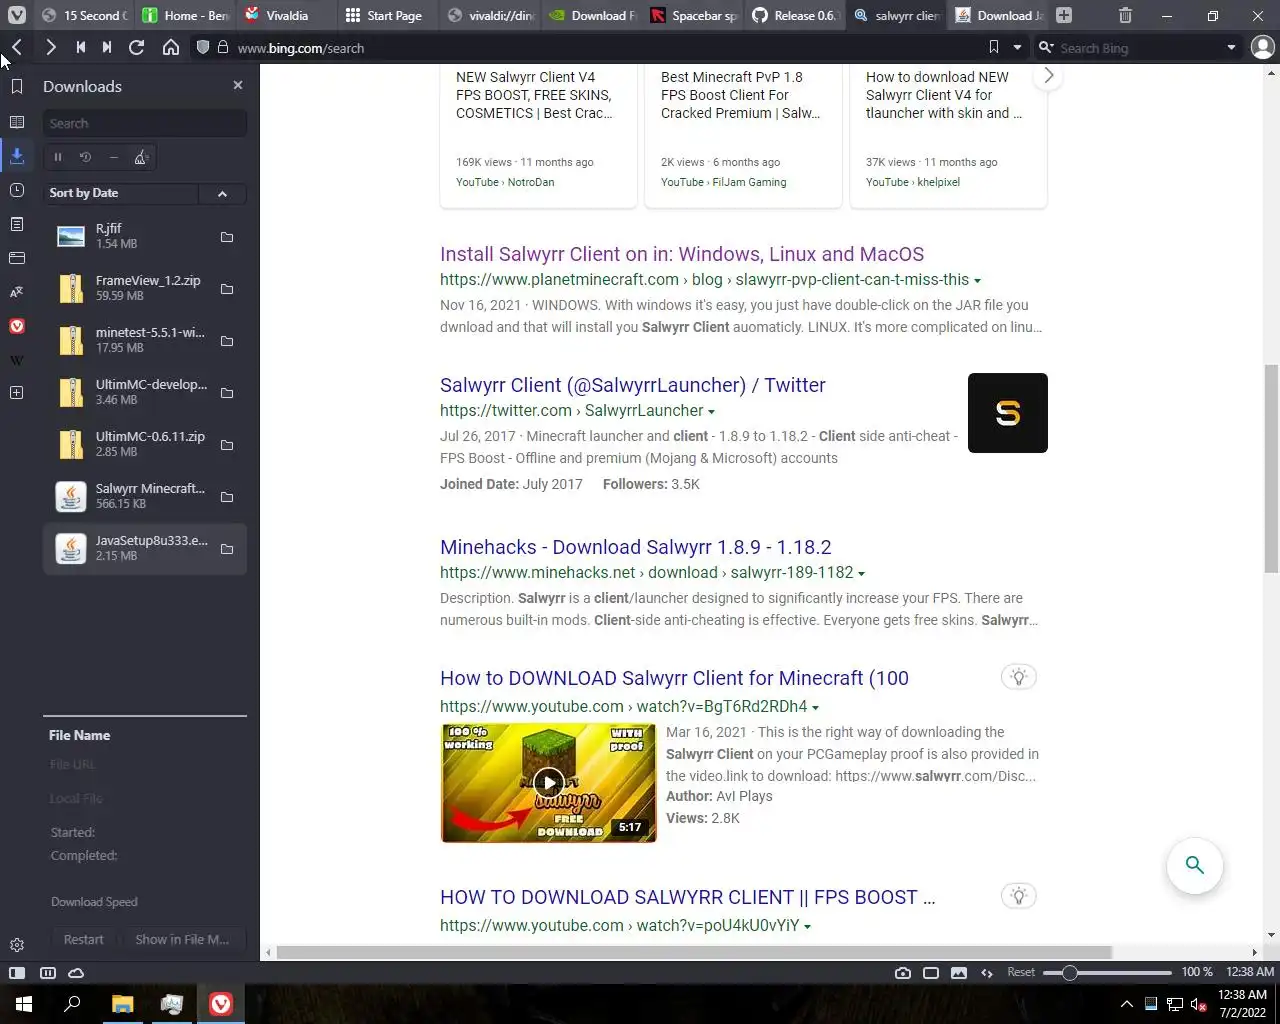Toggle images display in status bar

[x=959, y=973]
